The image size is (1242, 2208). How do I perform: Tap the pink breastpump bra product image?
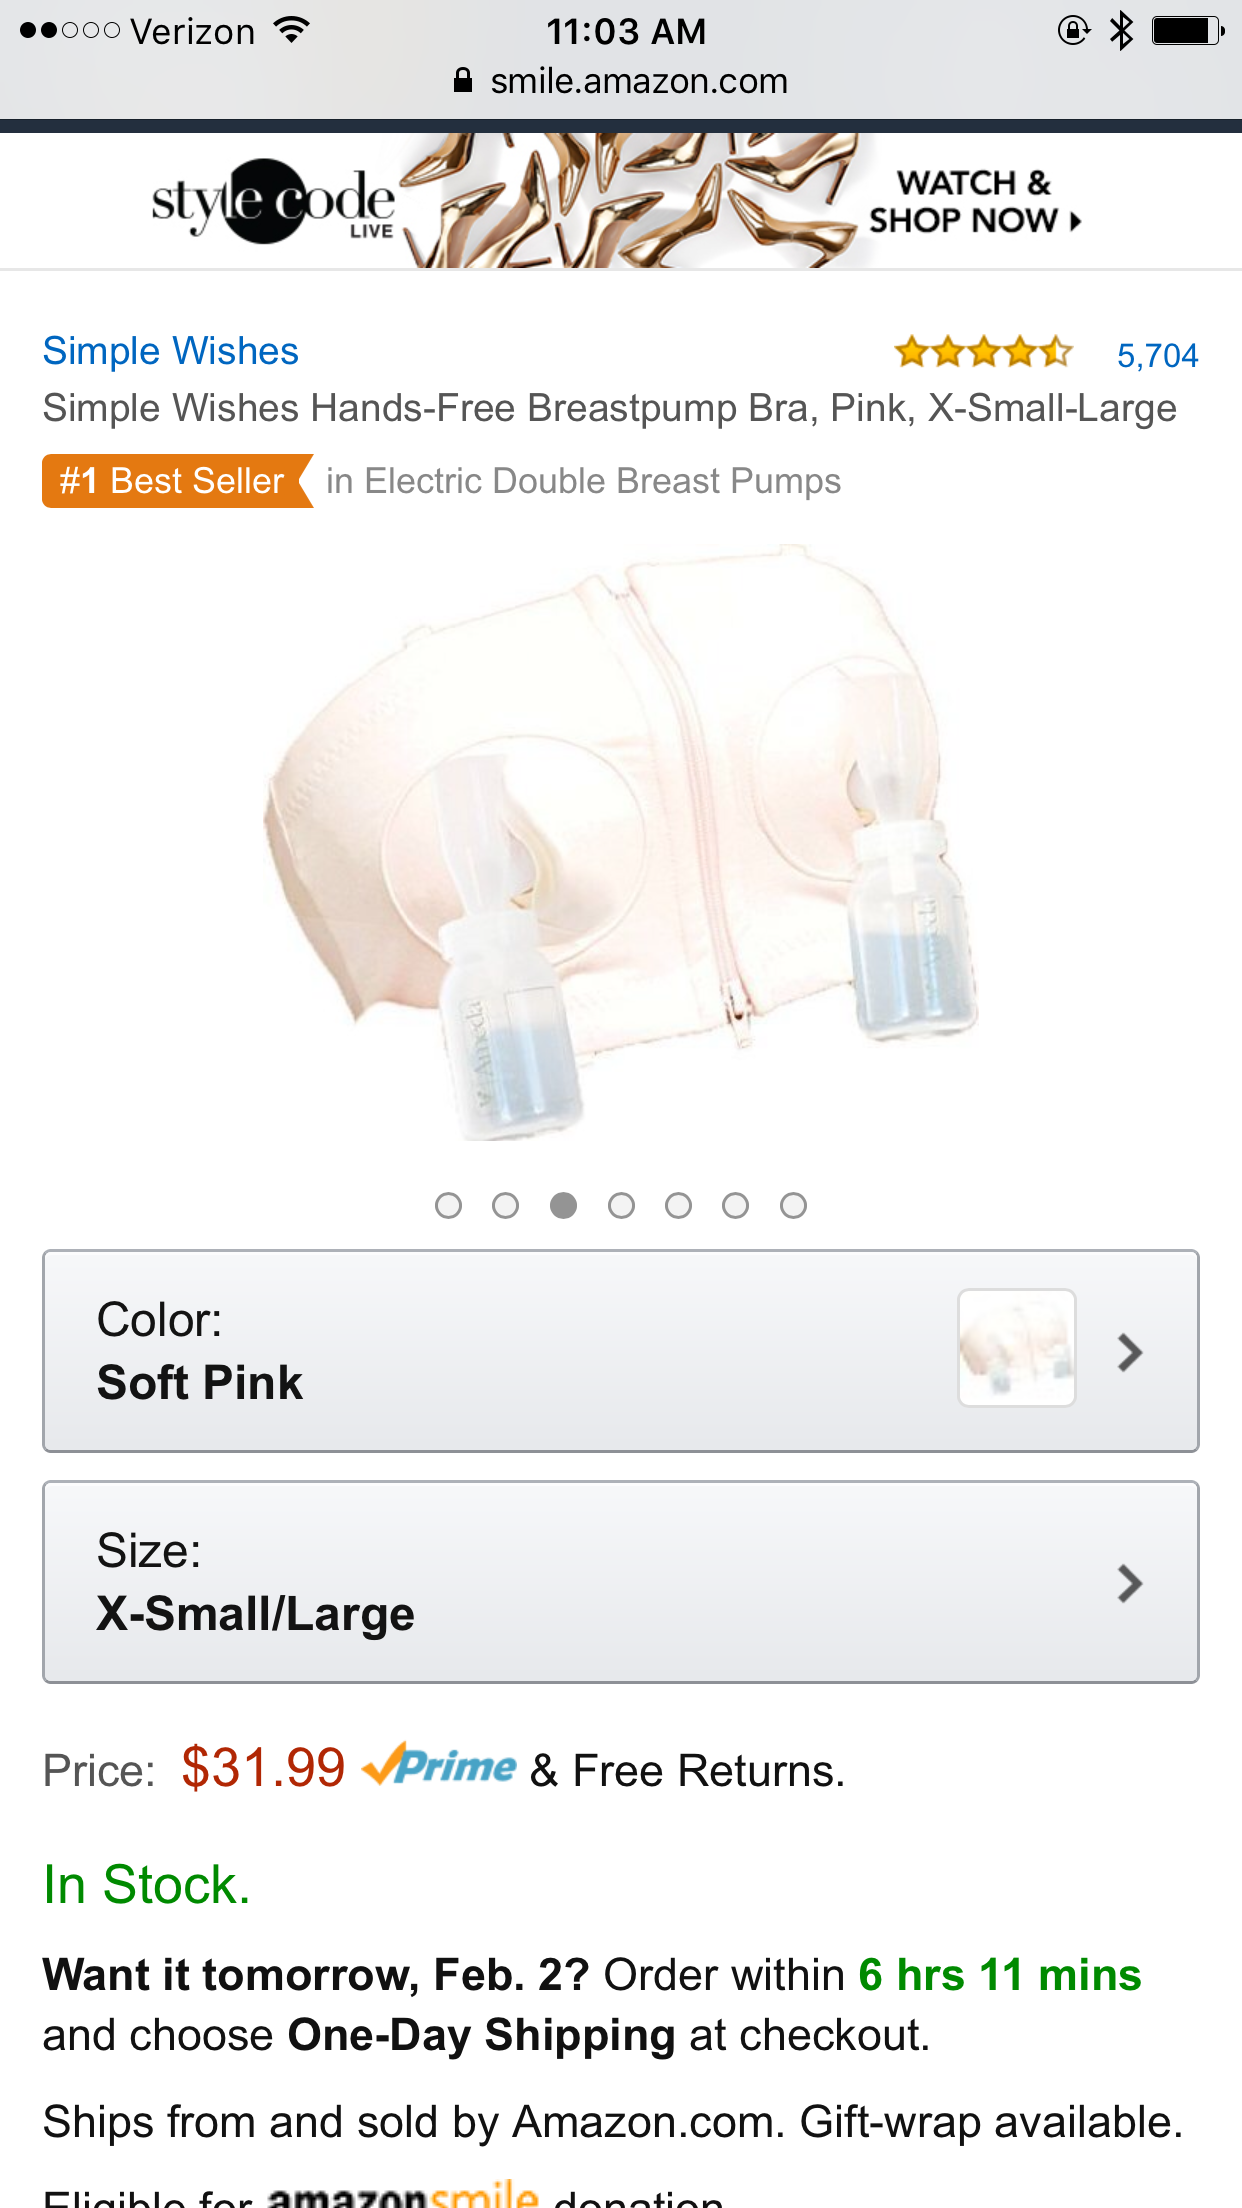pyautogui.click(x=620, y=842)
